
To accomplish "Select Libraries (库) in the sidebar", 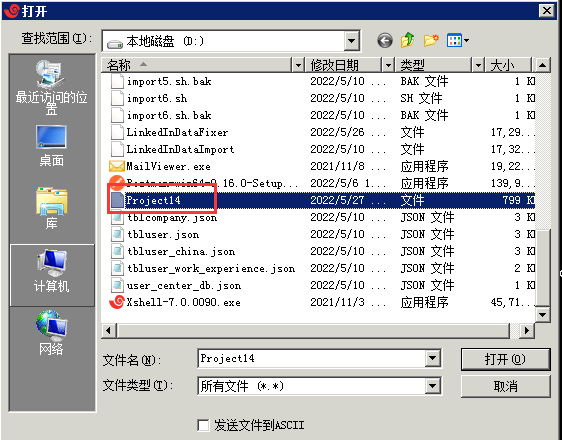I will pyautogui.click(x=52, y=208).
